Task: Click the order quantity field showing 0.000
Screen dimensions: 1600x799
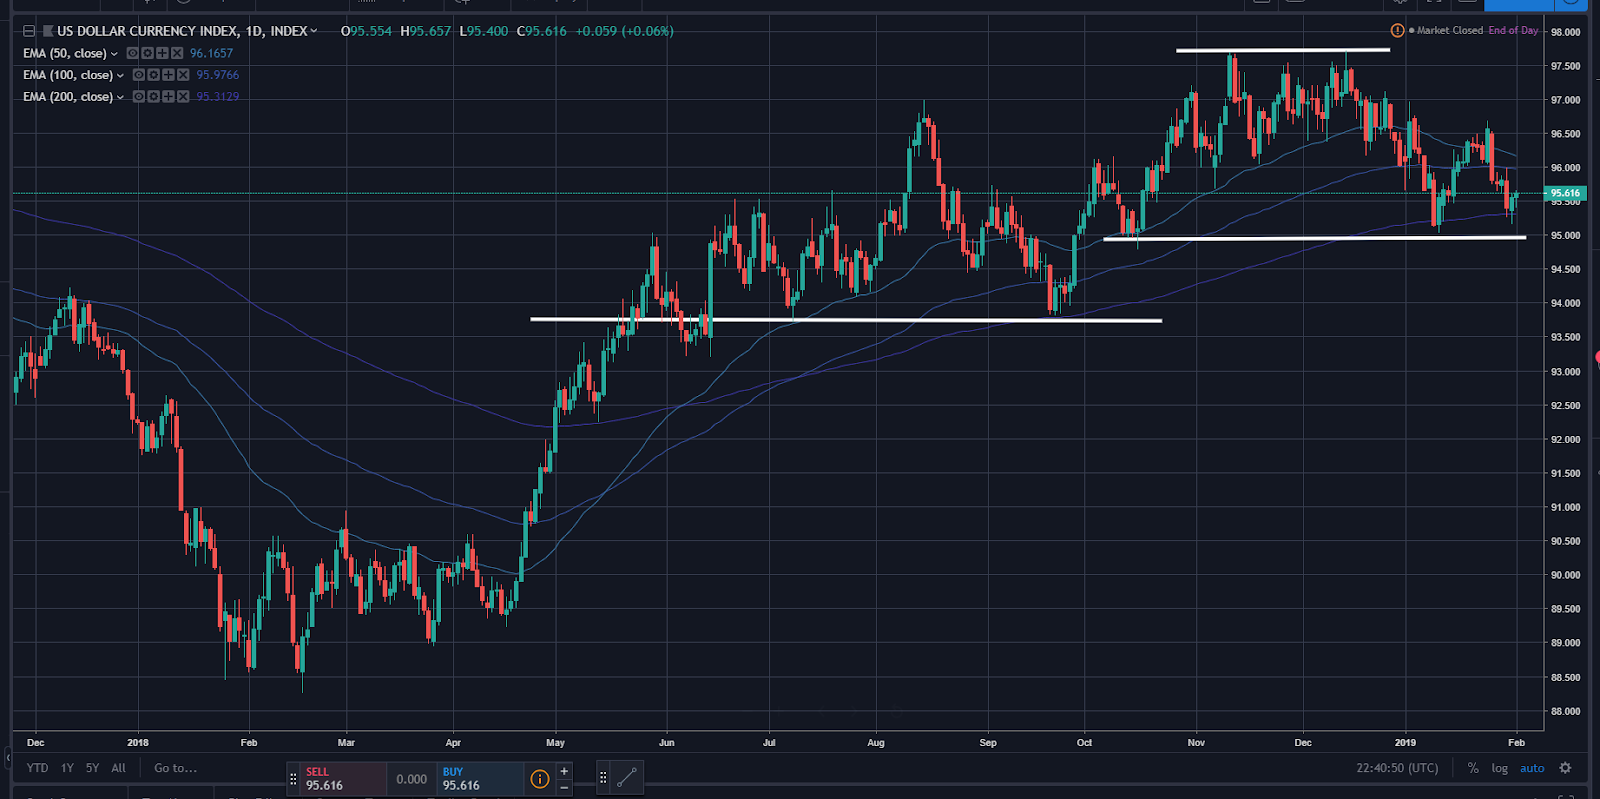Action: [x=412, y=779]
